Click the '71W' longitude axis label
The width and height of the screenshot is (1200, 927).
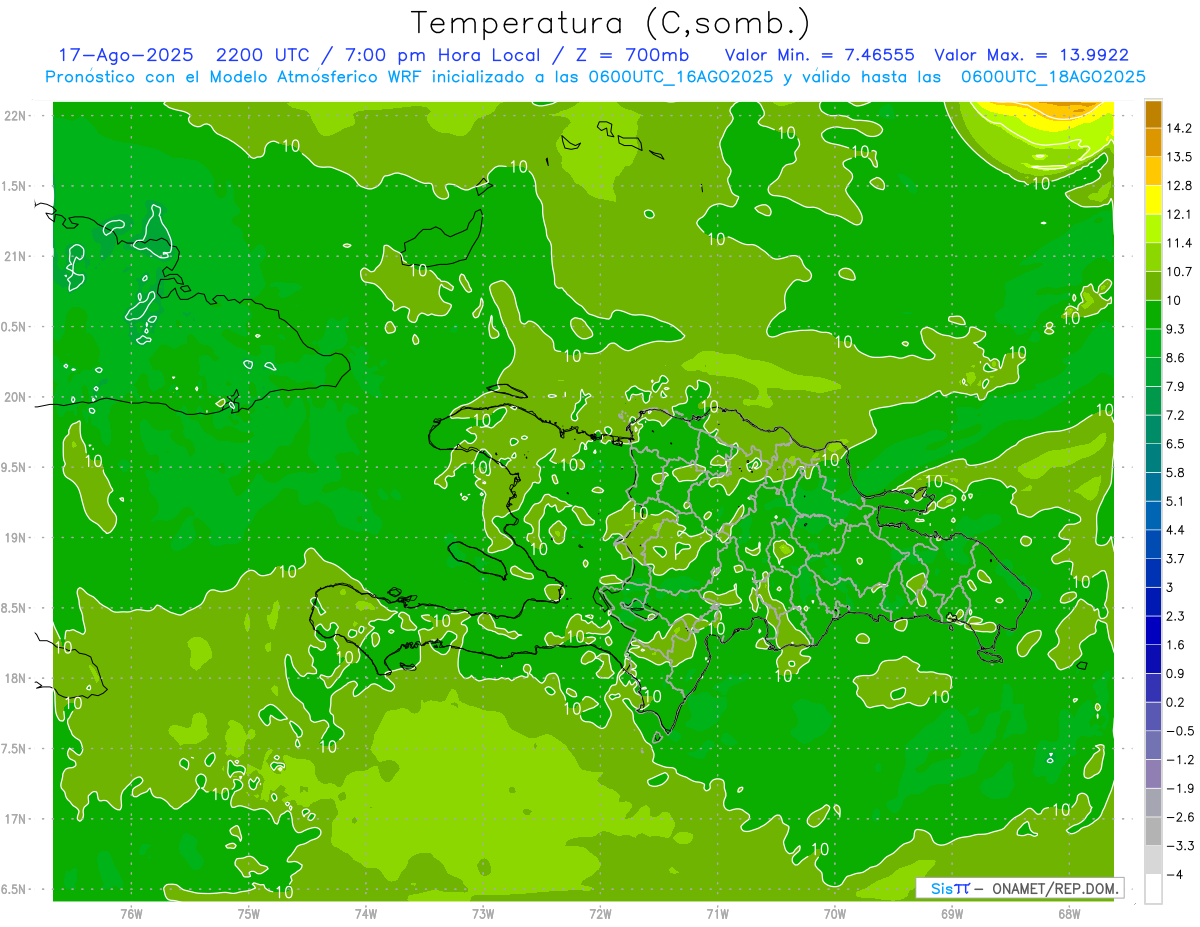coord(717,913)
